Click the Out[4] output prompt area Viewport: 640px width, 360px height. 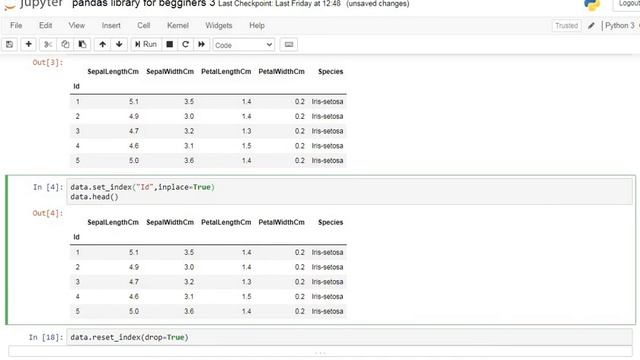(48, 213)
